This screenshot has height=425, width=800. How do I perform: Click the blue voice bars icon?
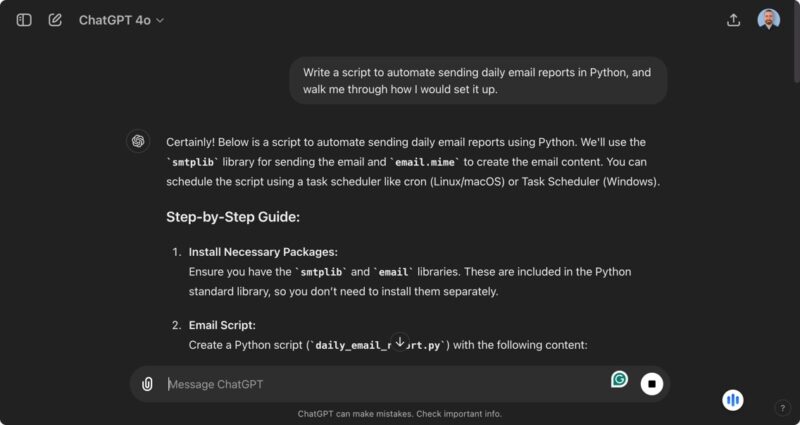[733, 400]
